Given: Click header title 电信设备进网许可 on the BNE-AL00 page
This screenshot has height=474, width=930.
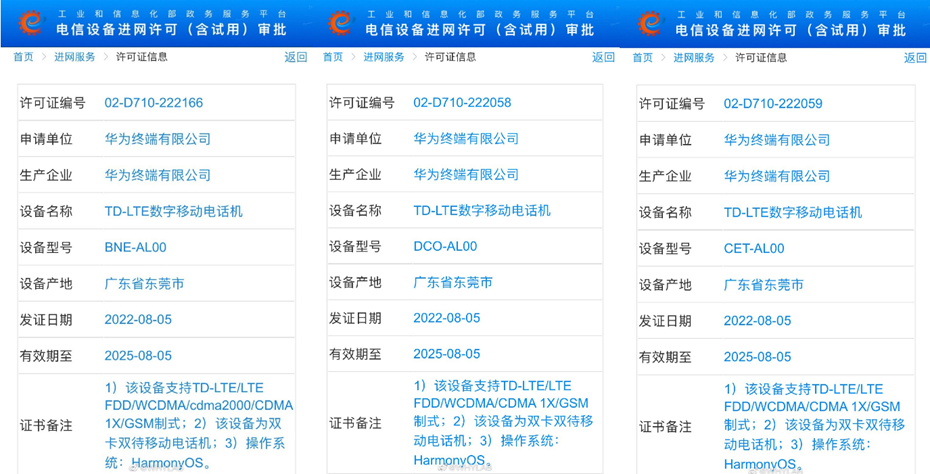Looking at the screenshot, I should coord(117,30).
